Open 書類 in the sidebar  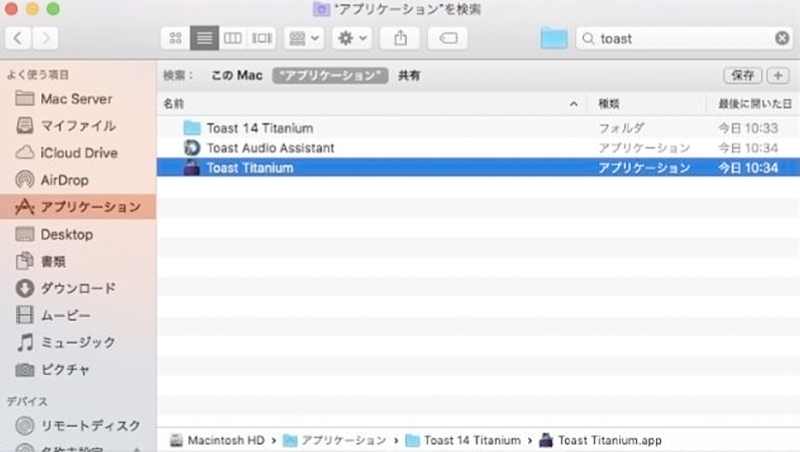tap(78, 261)
